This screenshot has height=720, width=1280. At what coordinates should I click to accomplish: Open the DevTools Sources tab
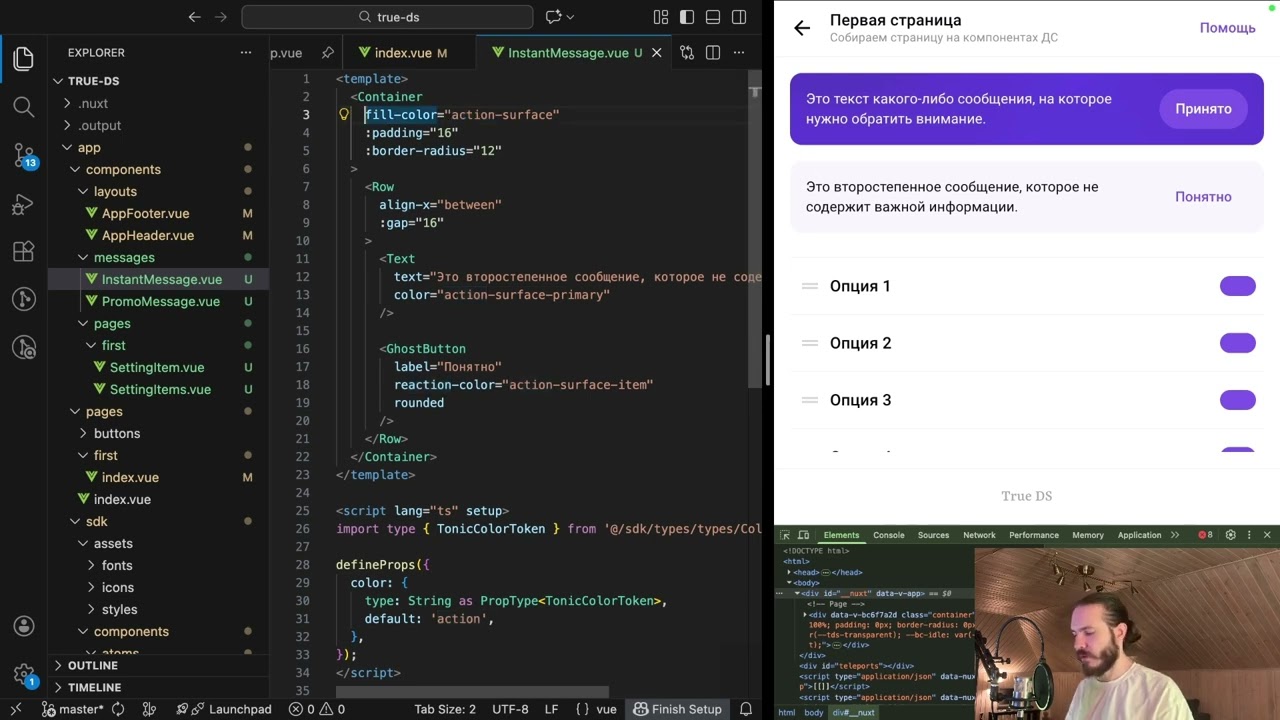pyautogui.click(x=933, y=535)
